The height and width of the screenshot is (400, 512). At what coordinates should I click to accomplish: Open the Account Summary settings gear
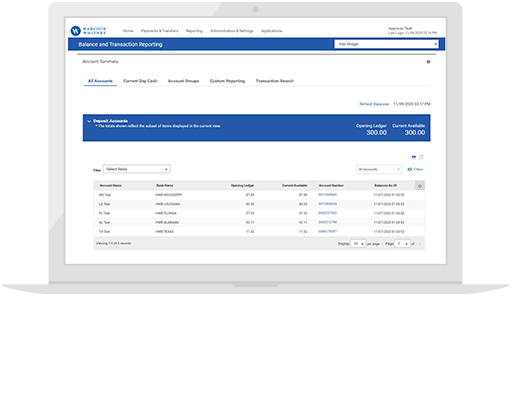click(x=428, y=62)
